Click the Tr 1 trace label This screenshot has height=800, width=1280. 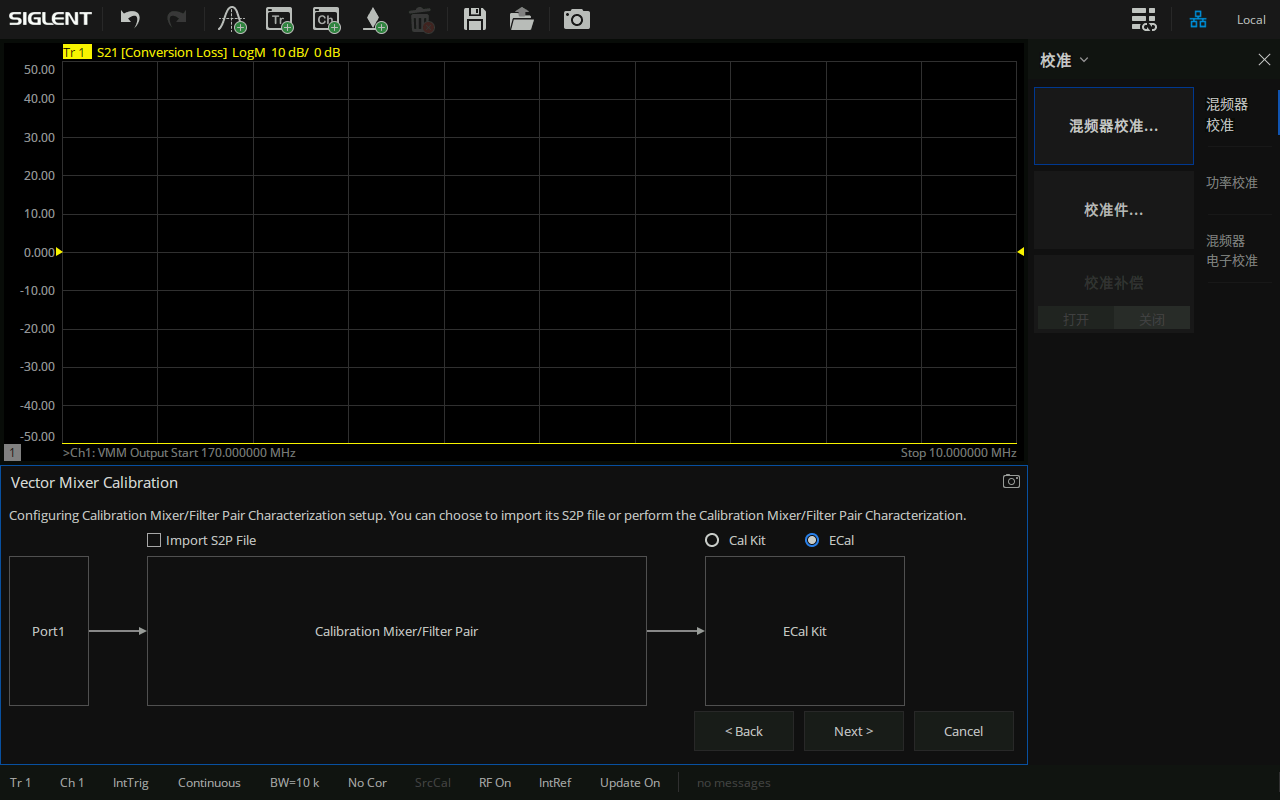(x=75, y=52)
